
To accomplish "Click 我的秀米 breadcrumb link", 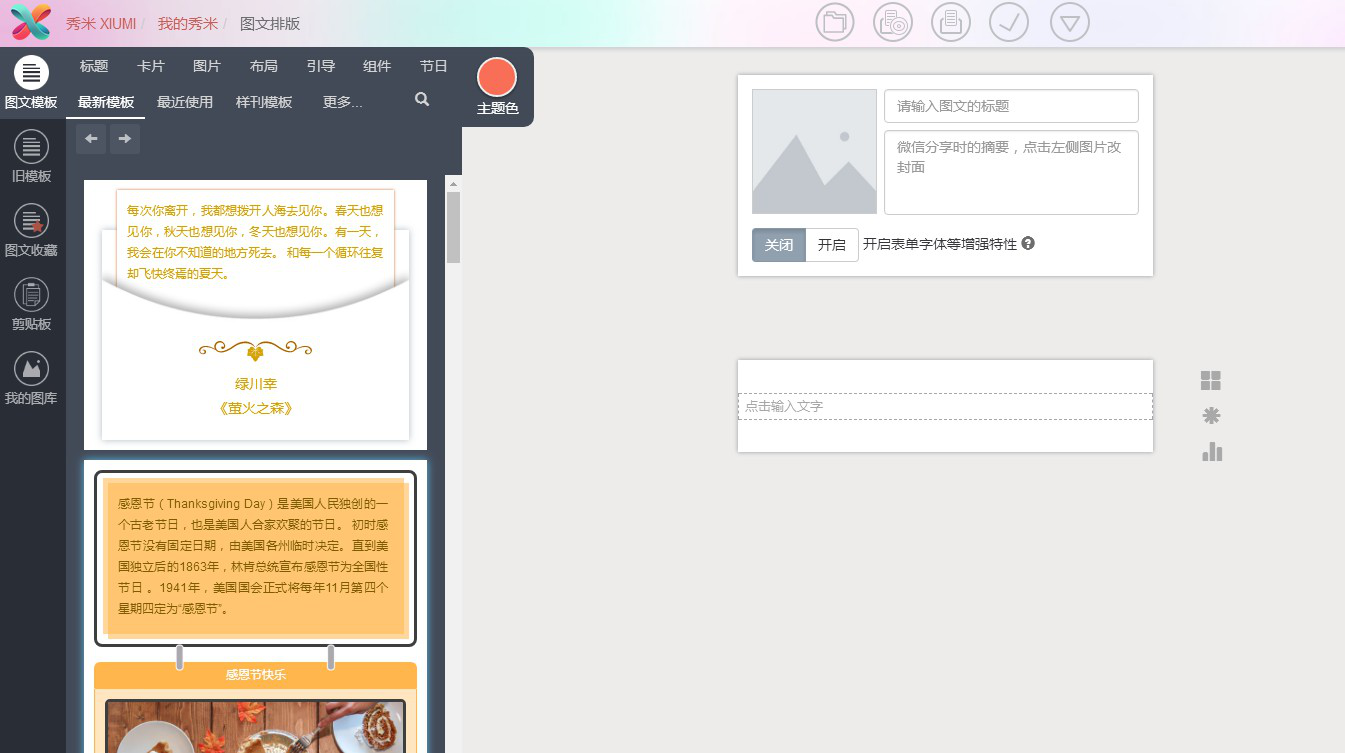I will click(x=187, y=23).
